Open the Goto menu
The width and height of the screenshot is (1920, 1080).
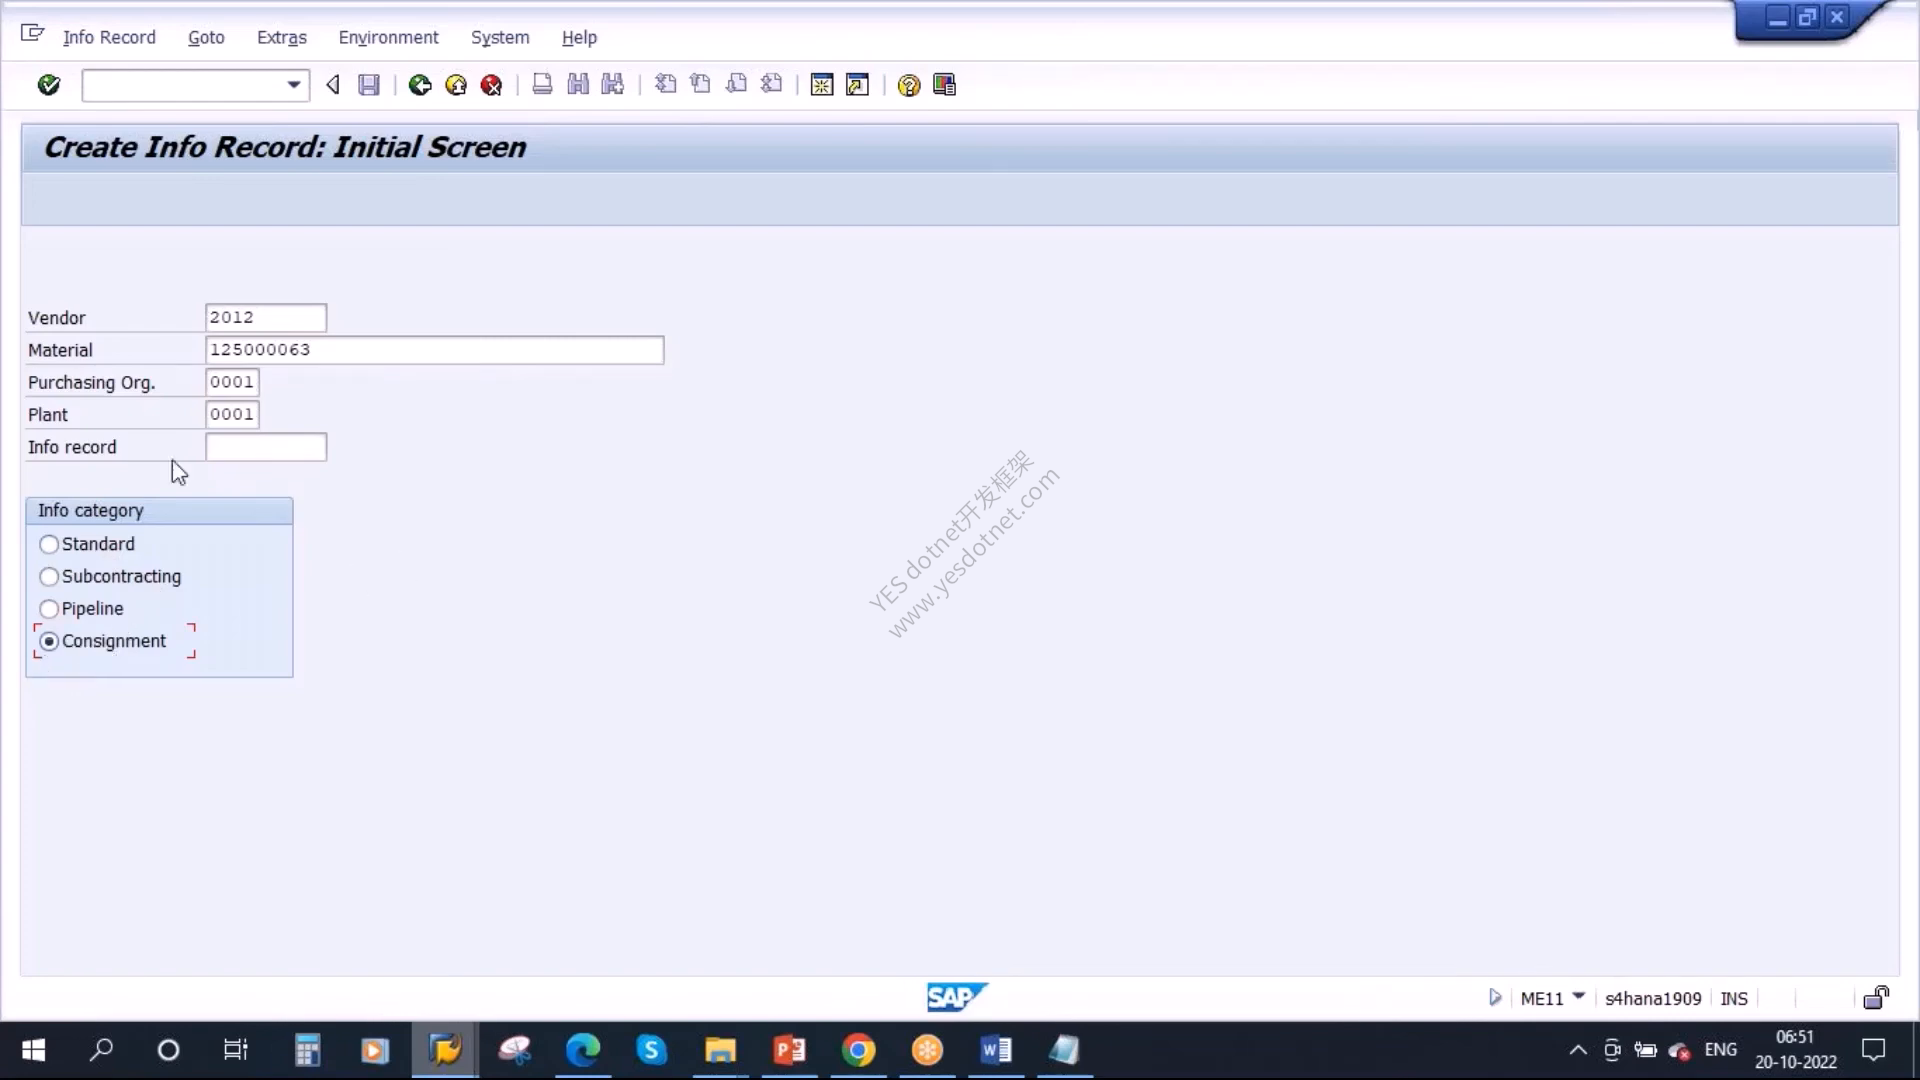pos(206,37)
